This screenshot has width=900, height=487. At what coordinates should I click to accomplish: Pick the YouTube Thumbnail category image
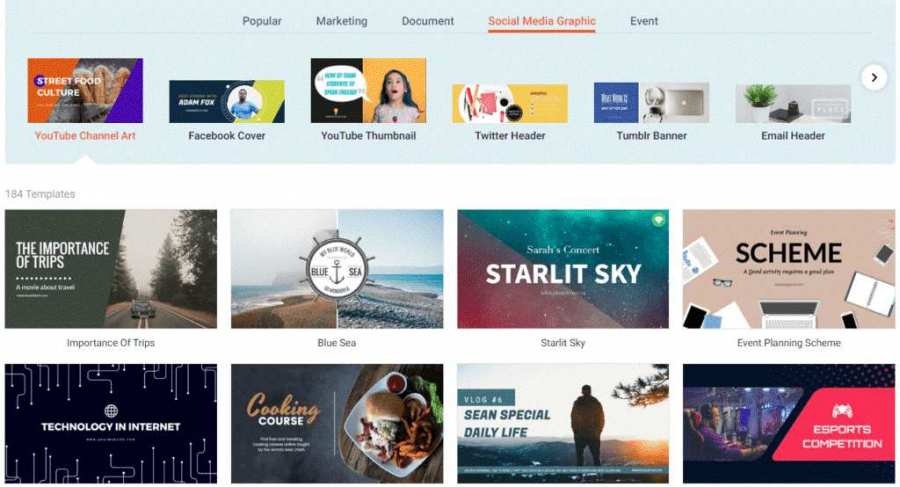368,90
